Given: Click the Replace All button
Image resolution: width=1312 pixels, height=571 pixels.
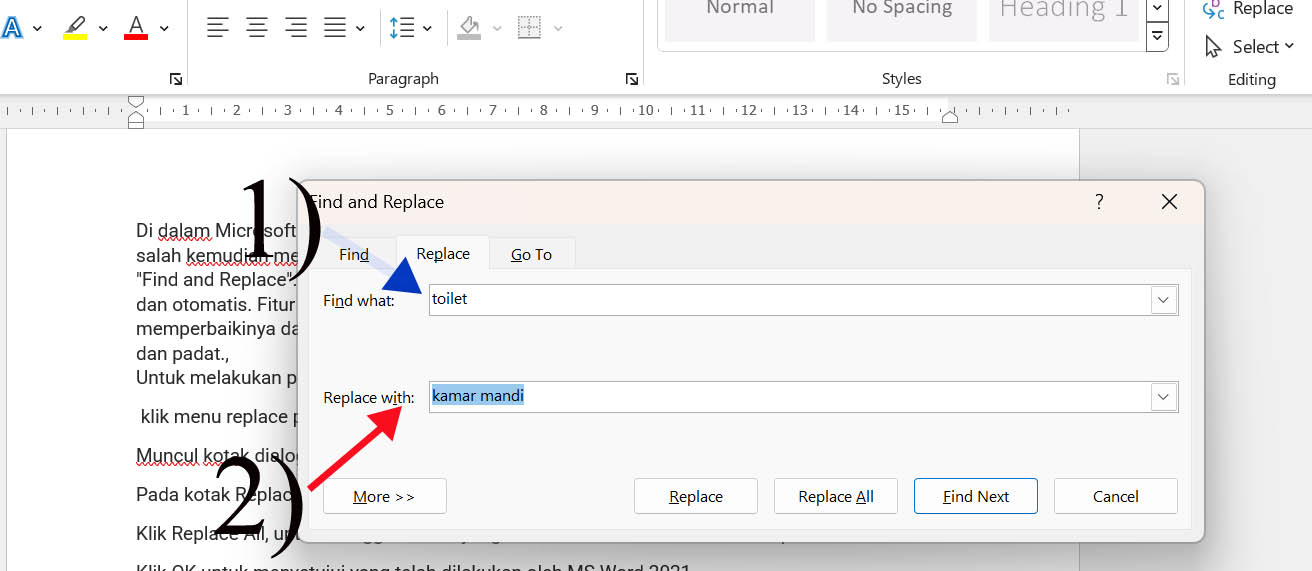Looking at the screenshot, I should pos(836,496).
